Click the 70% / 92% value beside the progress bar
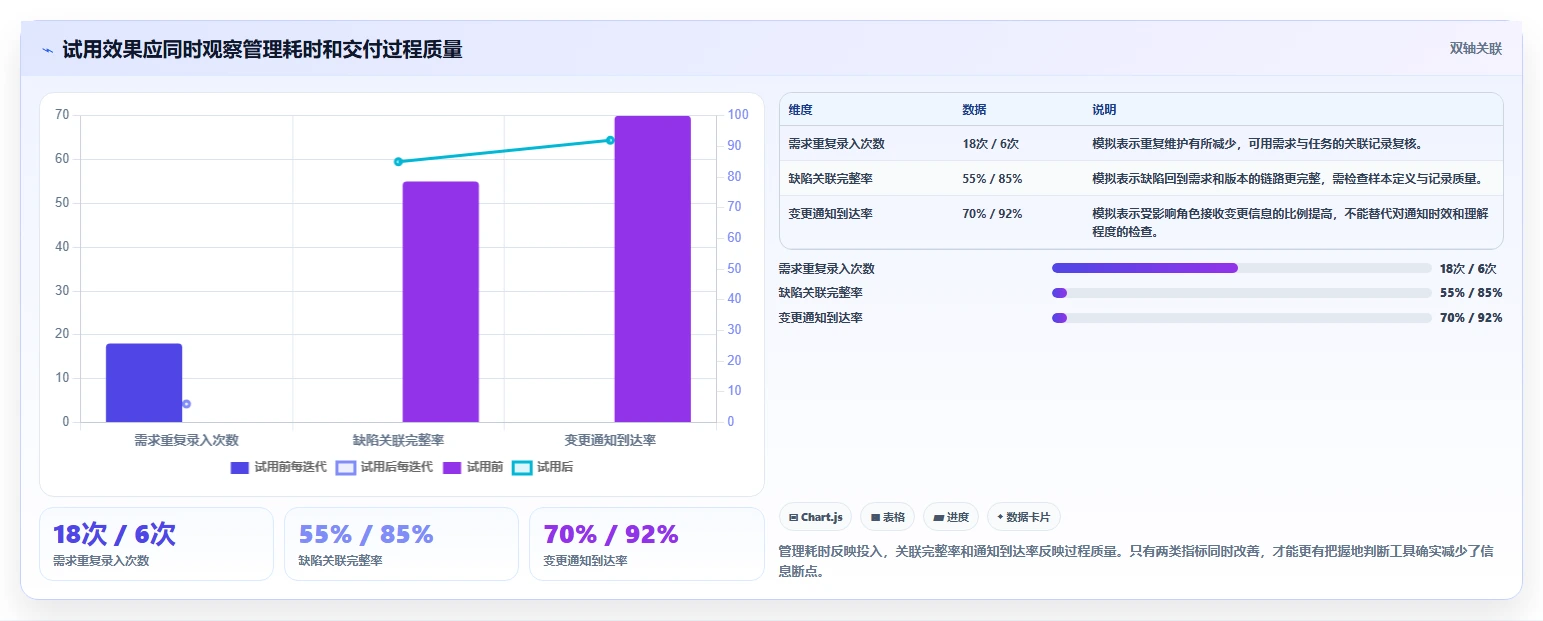The width and height of the screenshot is (1543, 621). [1471, 318]
